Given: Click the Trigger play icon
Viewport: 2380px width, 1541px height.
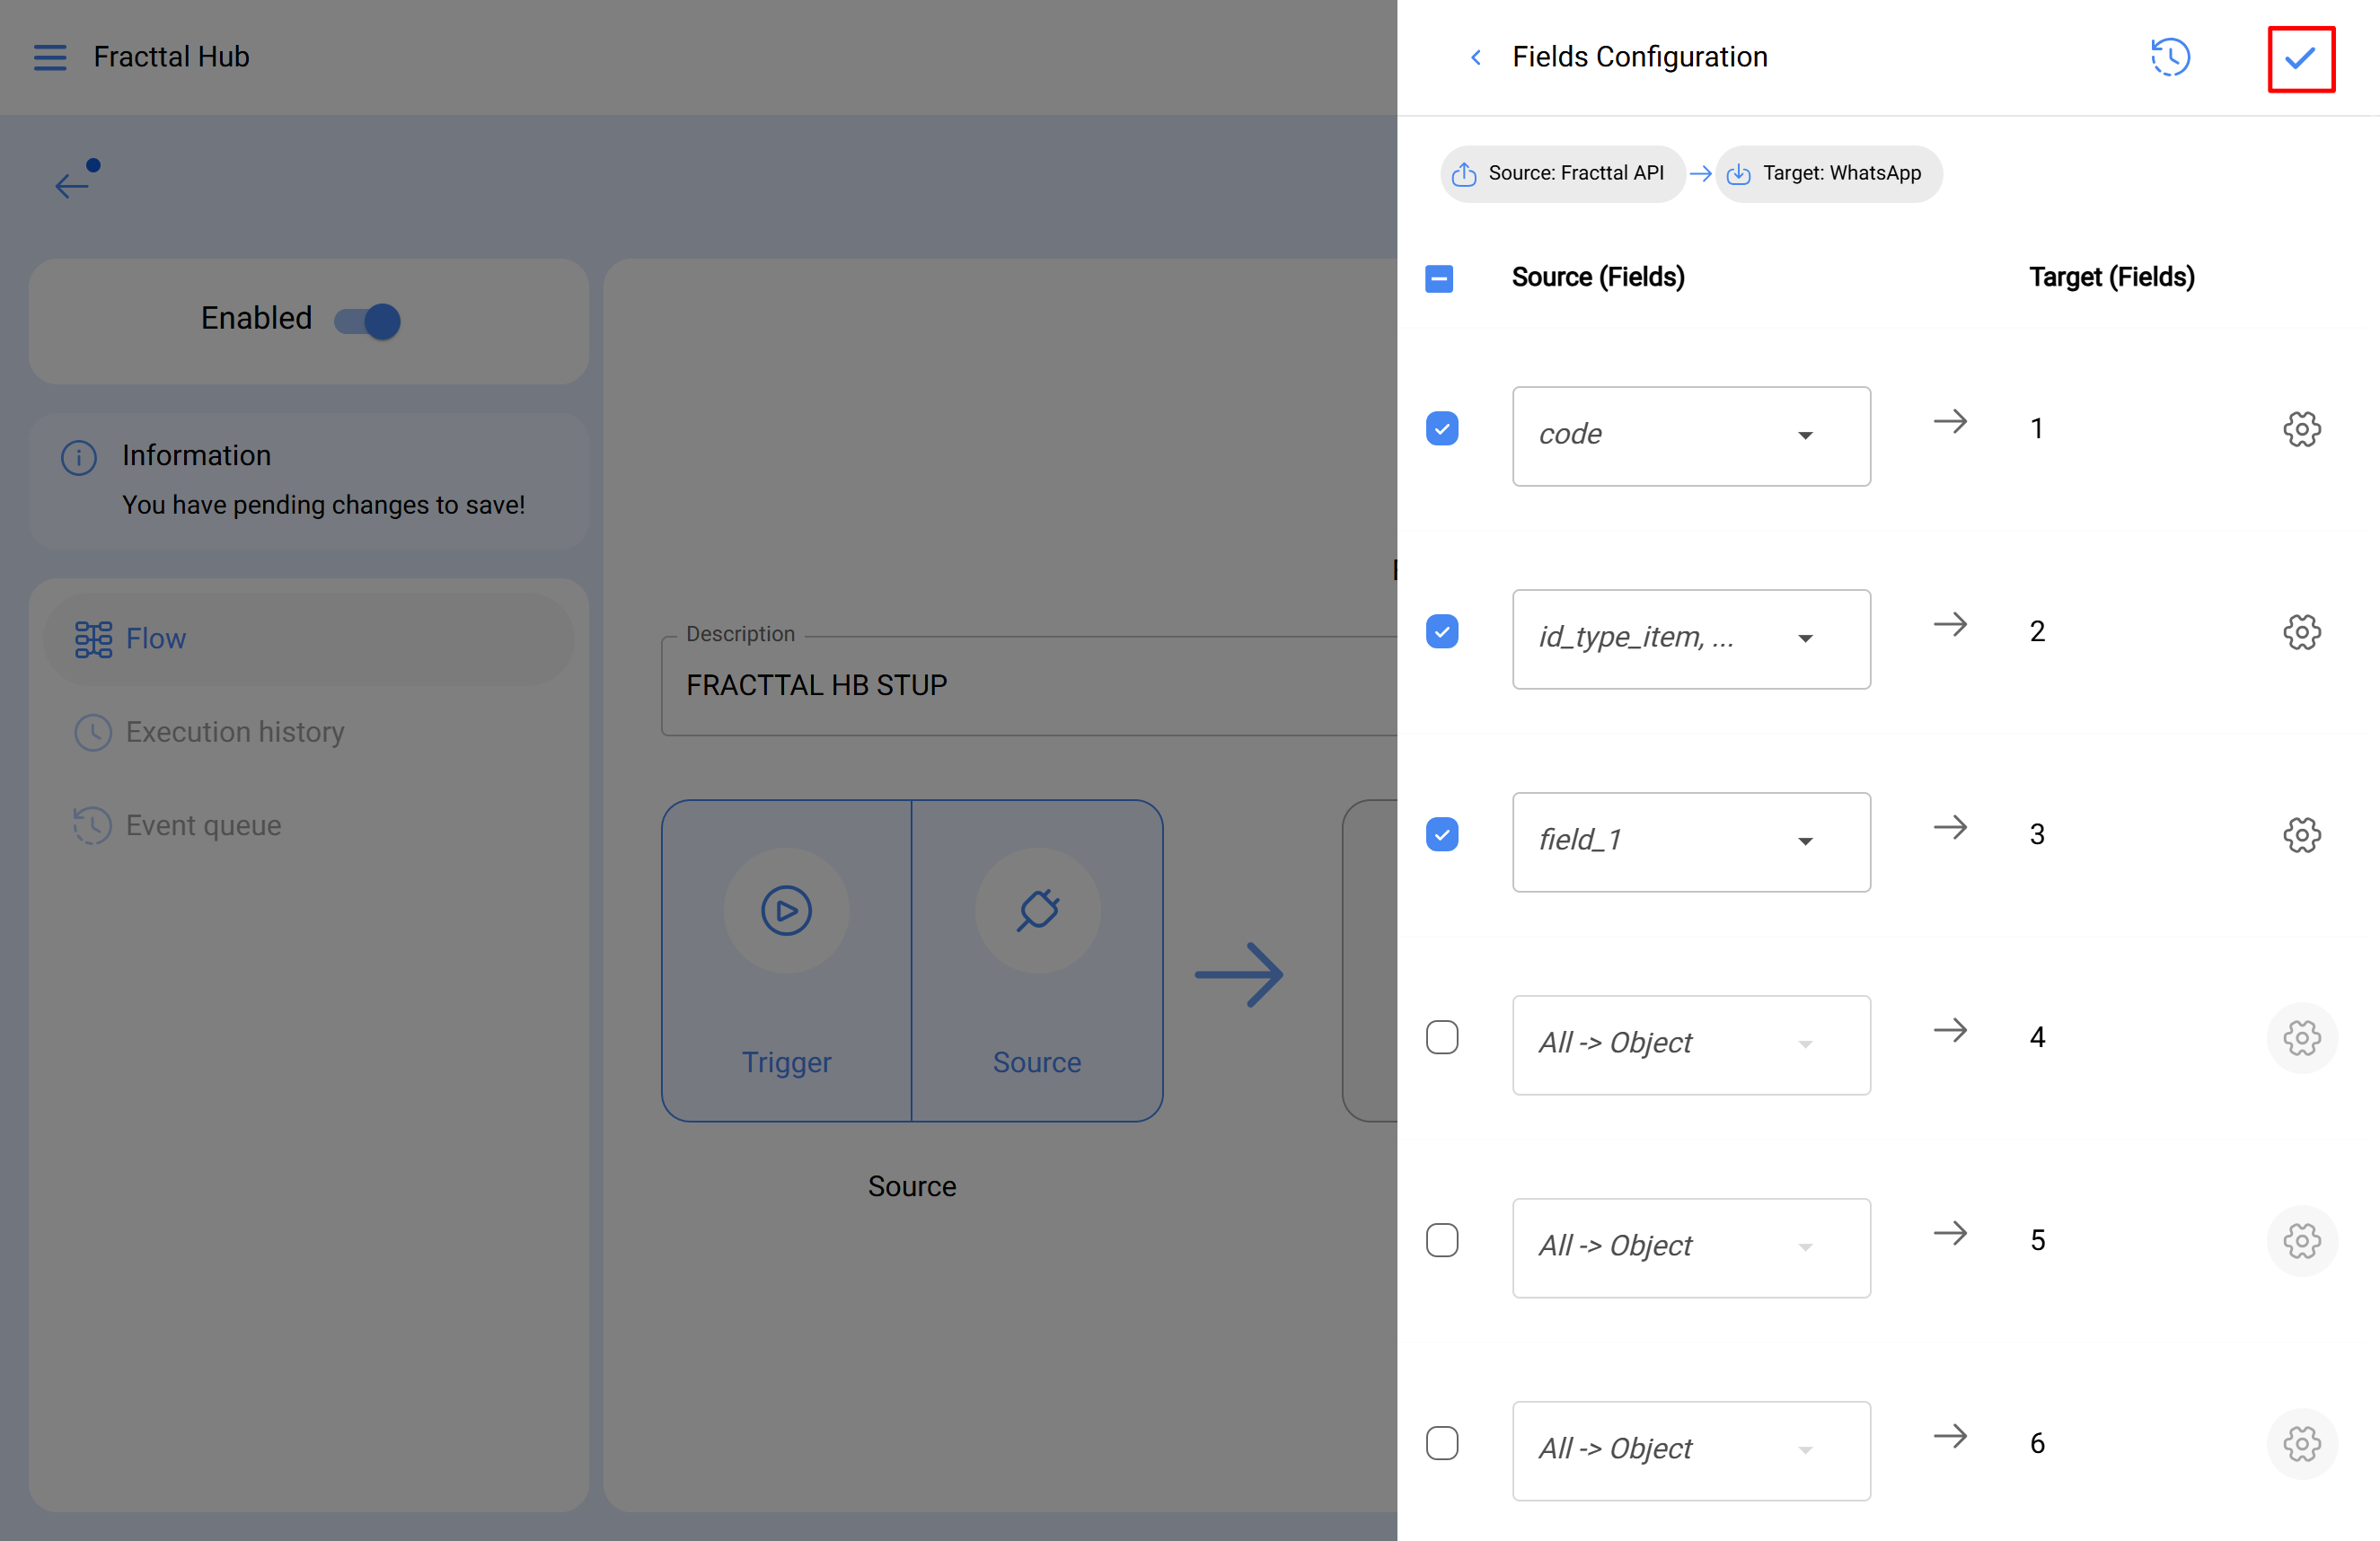Looking at the screenshot, I should click(x=786, y=910).
